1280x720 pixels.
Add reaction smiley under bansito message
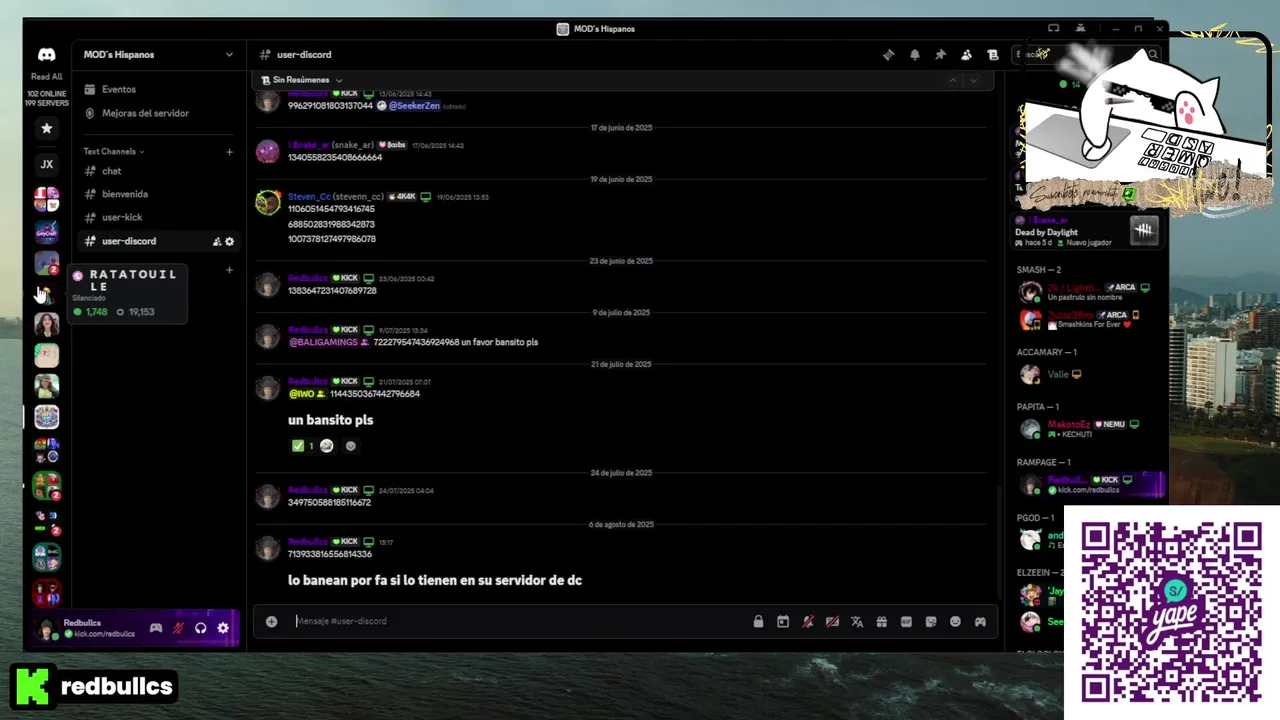tap(350, 446)
